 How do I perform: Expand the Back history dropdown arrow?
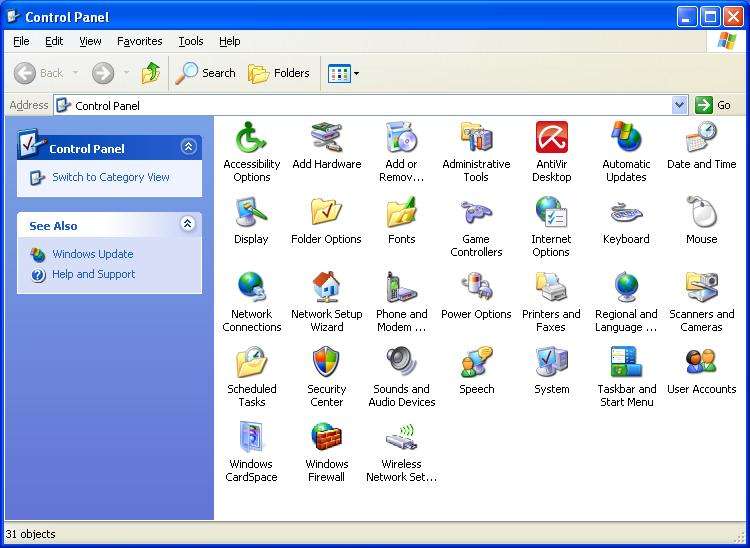pos(76,73)
